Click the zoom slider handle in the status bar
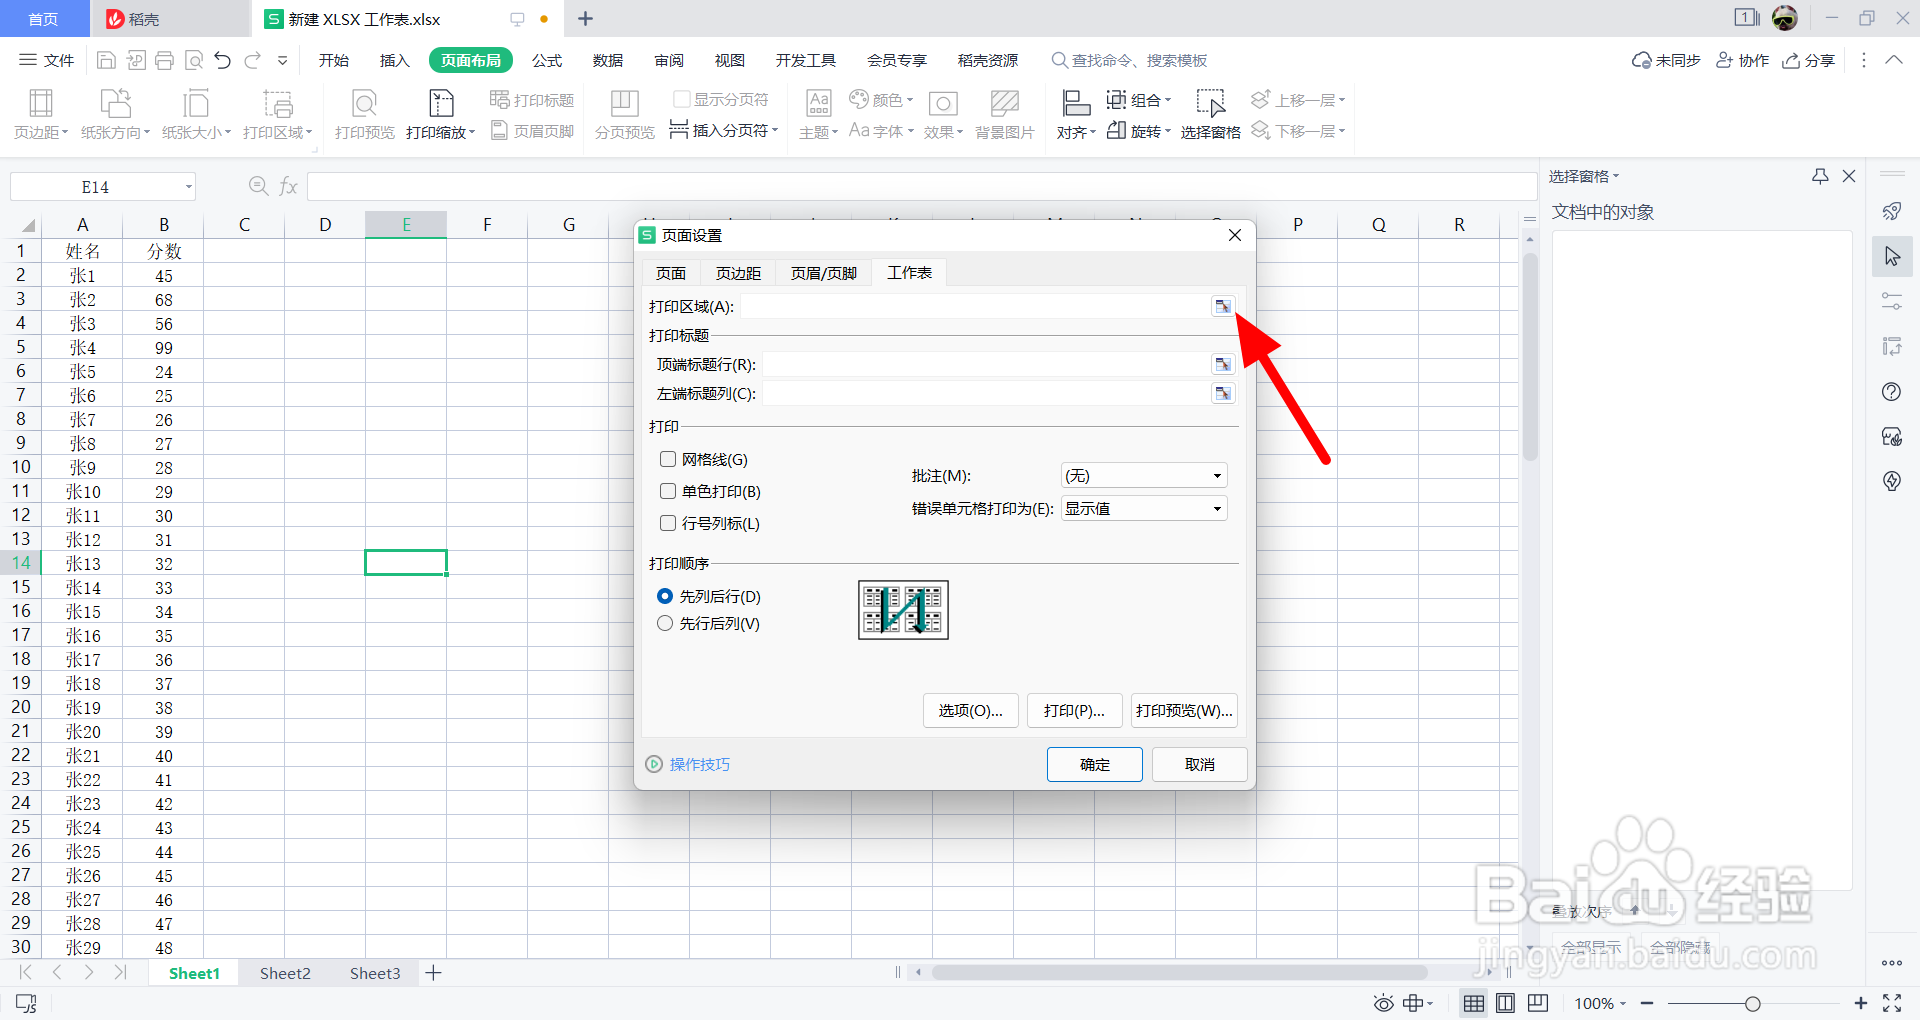This screenshot has width=1920, height=1020. click(x=1752, y=1003)
